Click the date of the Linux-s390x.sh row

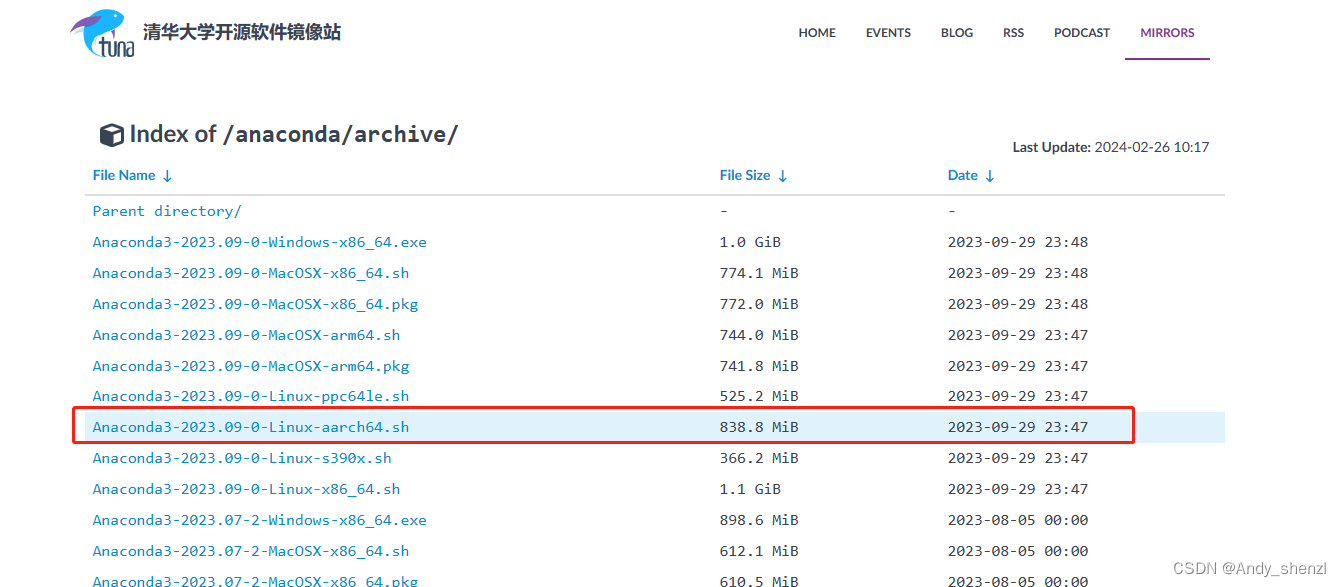(x=1018, y=458)
